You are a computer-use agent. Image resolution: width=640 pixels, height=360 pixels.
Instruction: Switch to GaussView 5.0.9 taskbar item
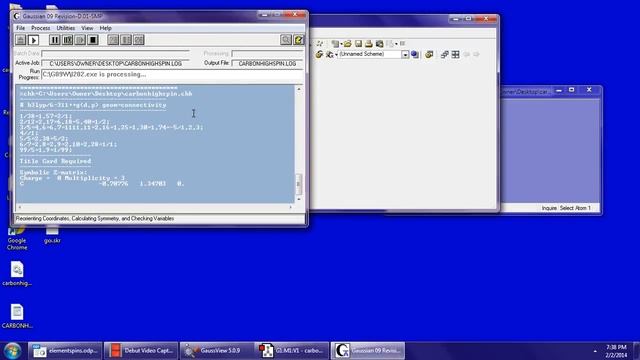click(217, 351)
